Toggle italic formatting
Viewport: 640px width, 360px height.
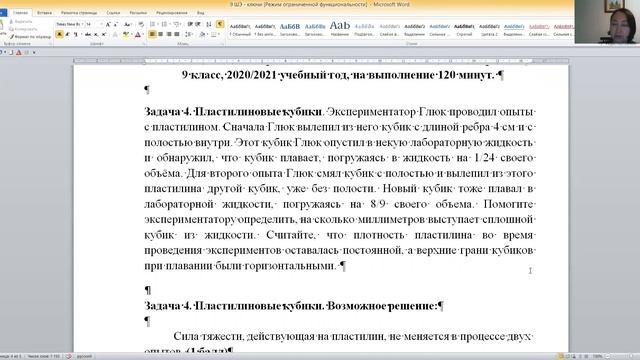tap(67, 35)
